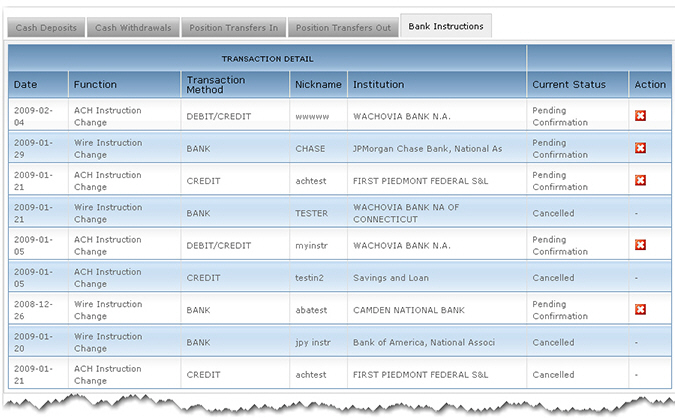Click the Function column header
The width and height of the screenshot is (675, 418).
pyautogui.click(x=95, y=85)
